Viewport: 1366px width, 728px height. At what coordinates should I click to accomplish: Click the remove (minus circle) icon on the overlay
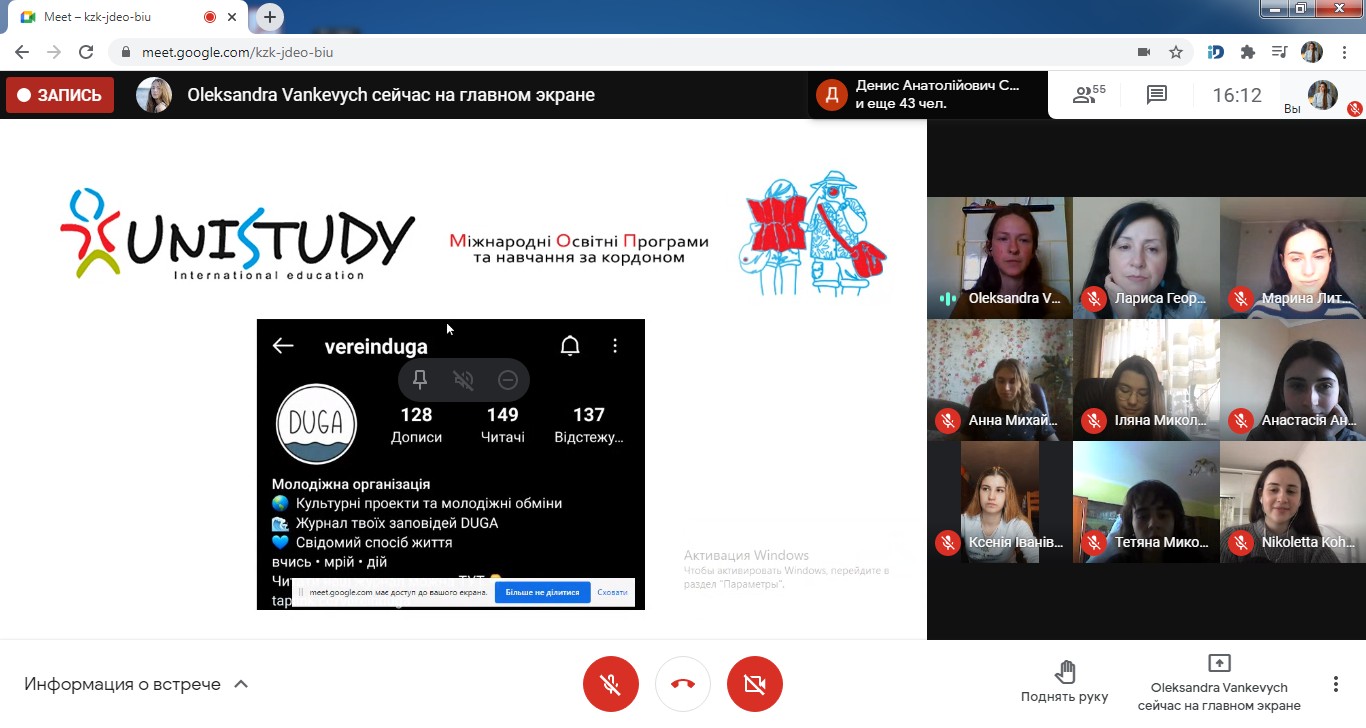507,380
